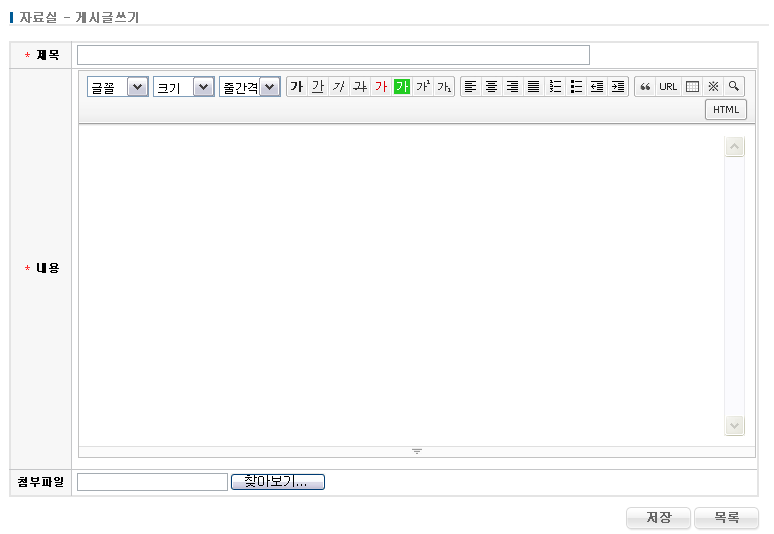Switch editor to HTML mode
774x534 pixels.
725,109
